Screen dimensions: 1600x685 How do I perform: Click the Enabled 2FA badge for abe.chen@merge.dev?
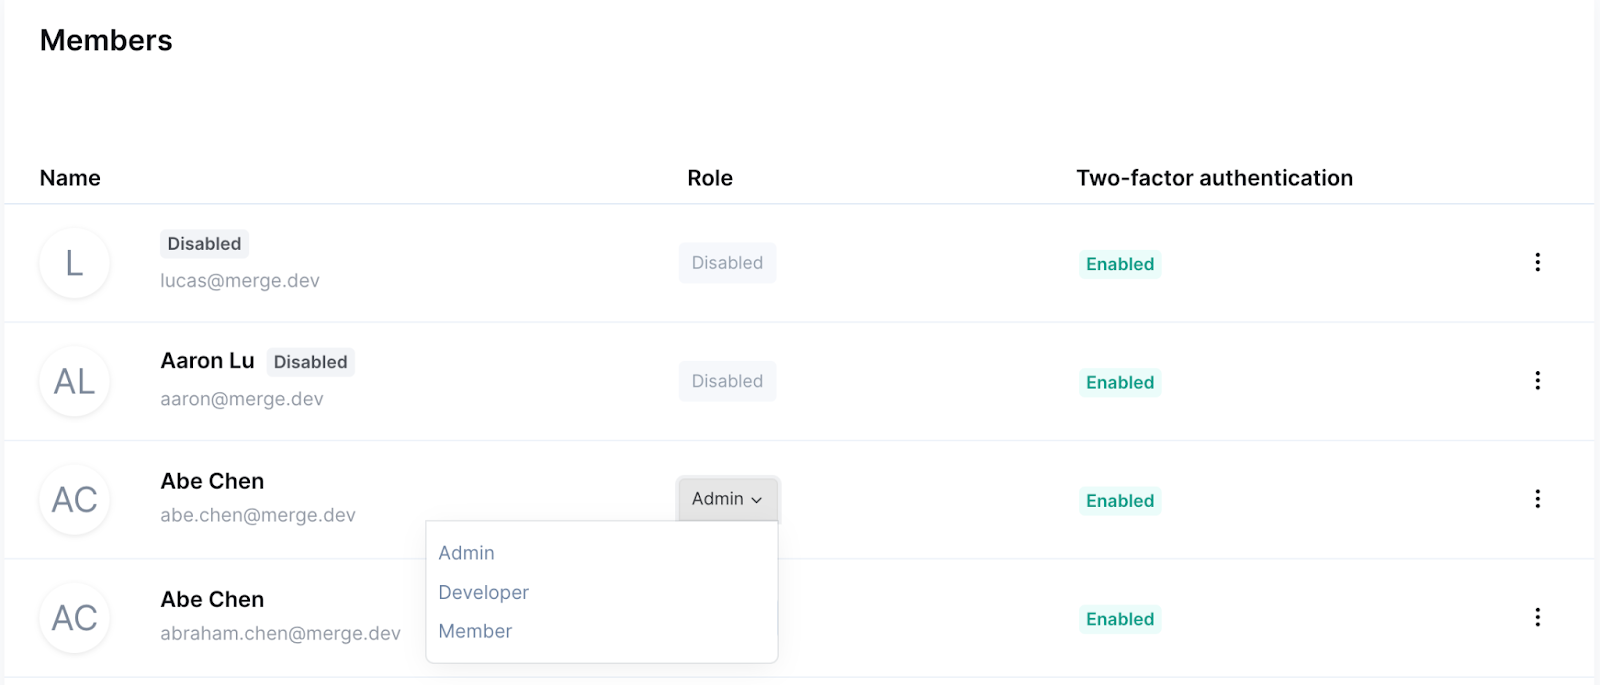[1120, 501]
